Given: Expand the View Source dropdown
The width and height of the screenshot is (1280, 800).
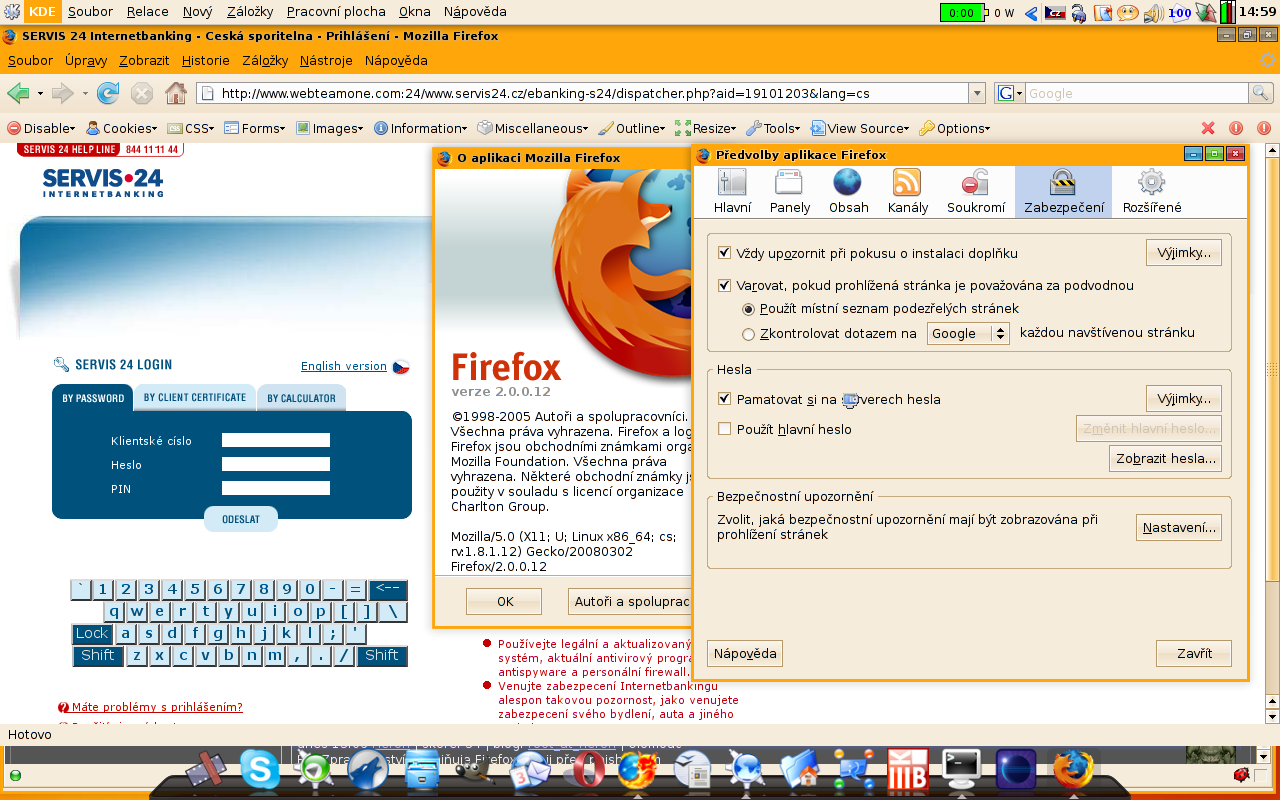Looking at the screenshot, I should pyautogui.click(x=859, y=128).
